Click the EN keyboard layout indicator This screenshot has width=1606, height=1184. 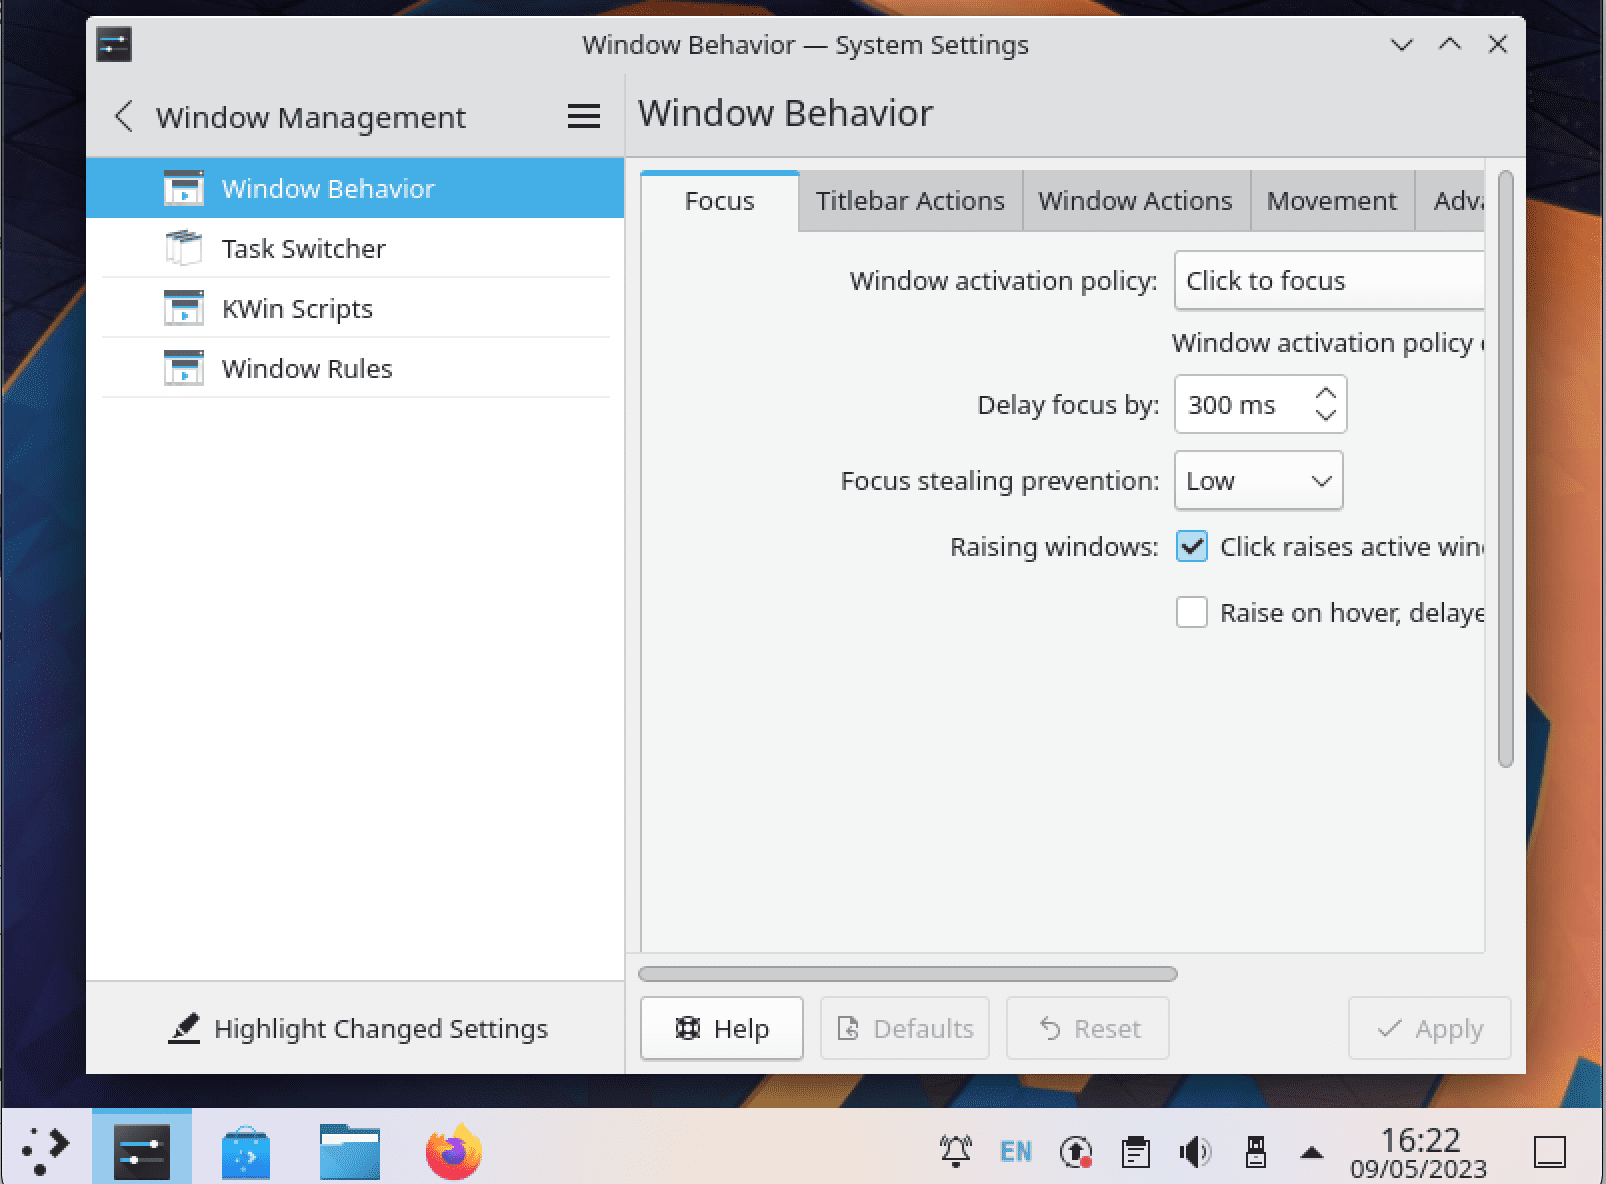click(1016, 1152)
